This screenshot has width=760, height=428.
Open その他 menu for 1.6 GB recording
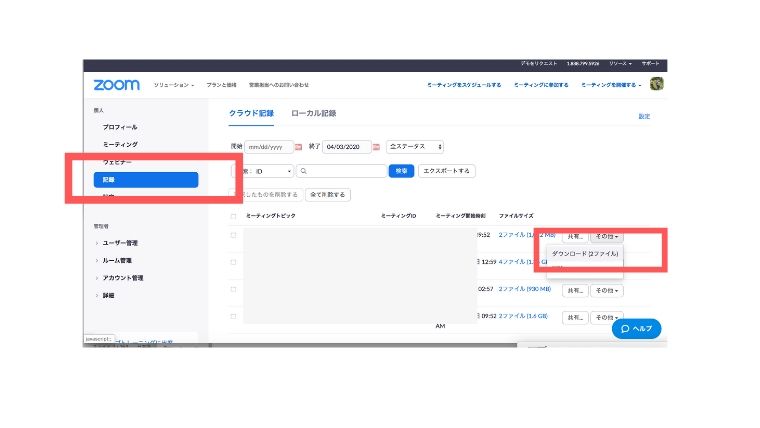[607, 317]
